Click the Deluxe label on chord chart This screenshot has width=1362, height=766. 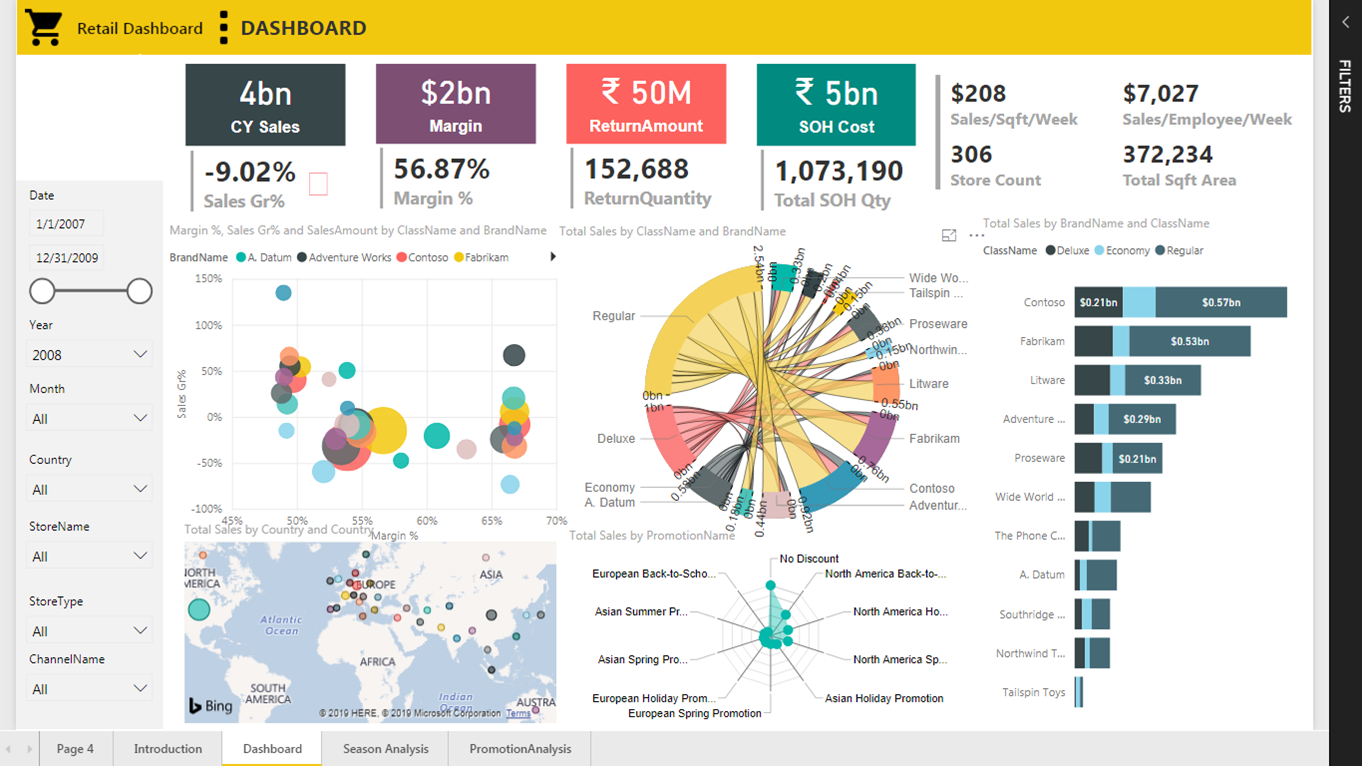coord(616,438)
